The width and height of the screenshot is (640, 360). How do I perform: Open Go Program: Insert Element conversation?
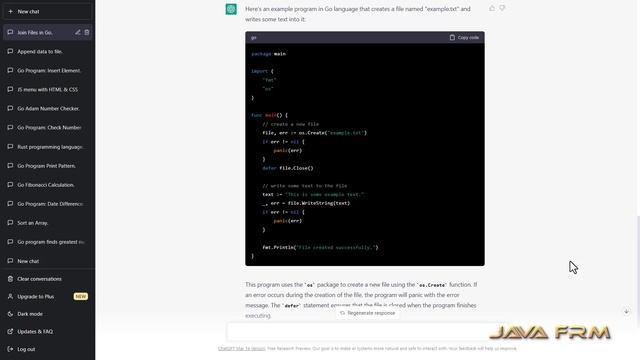(x=47, y=71)
